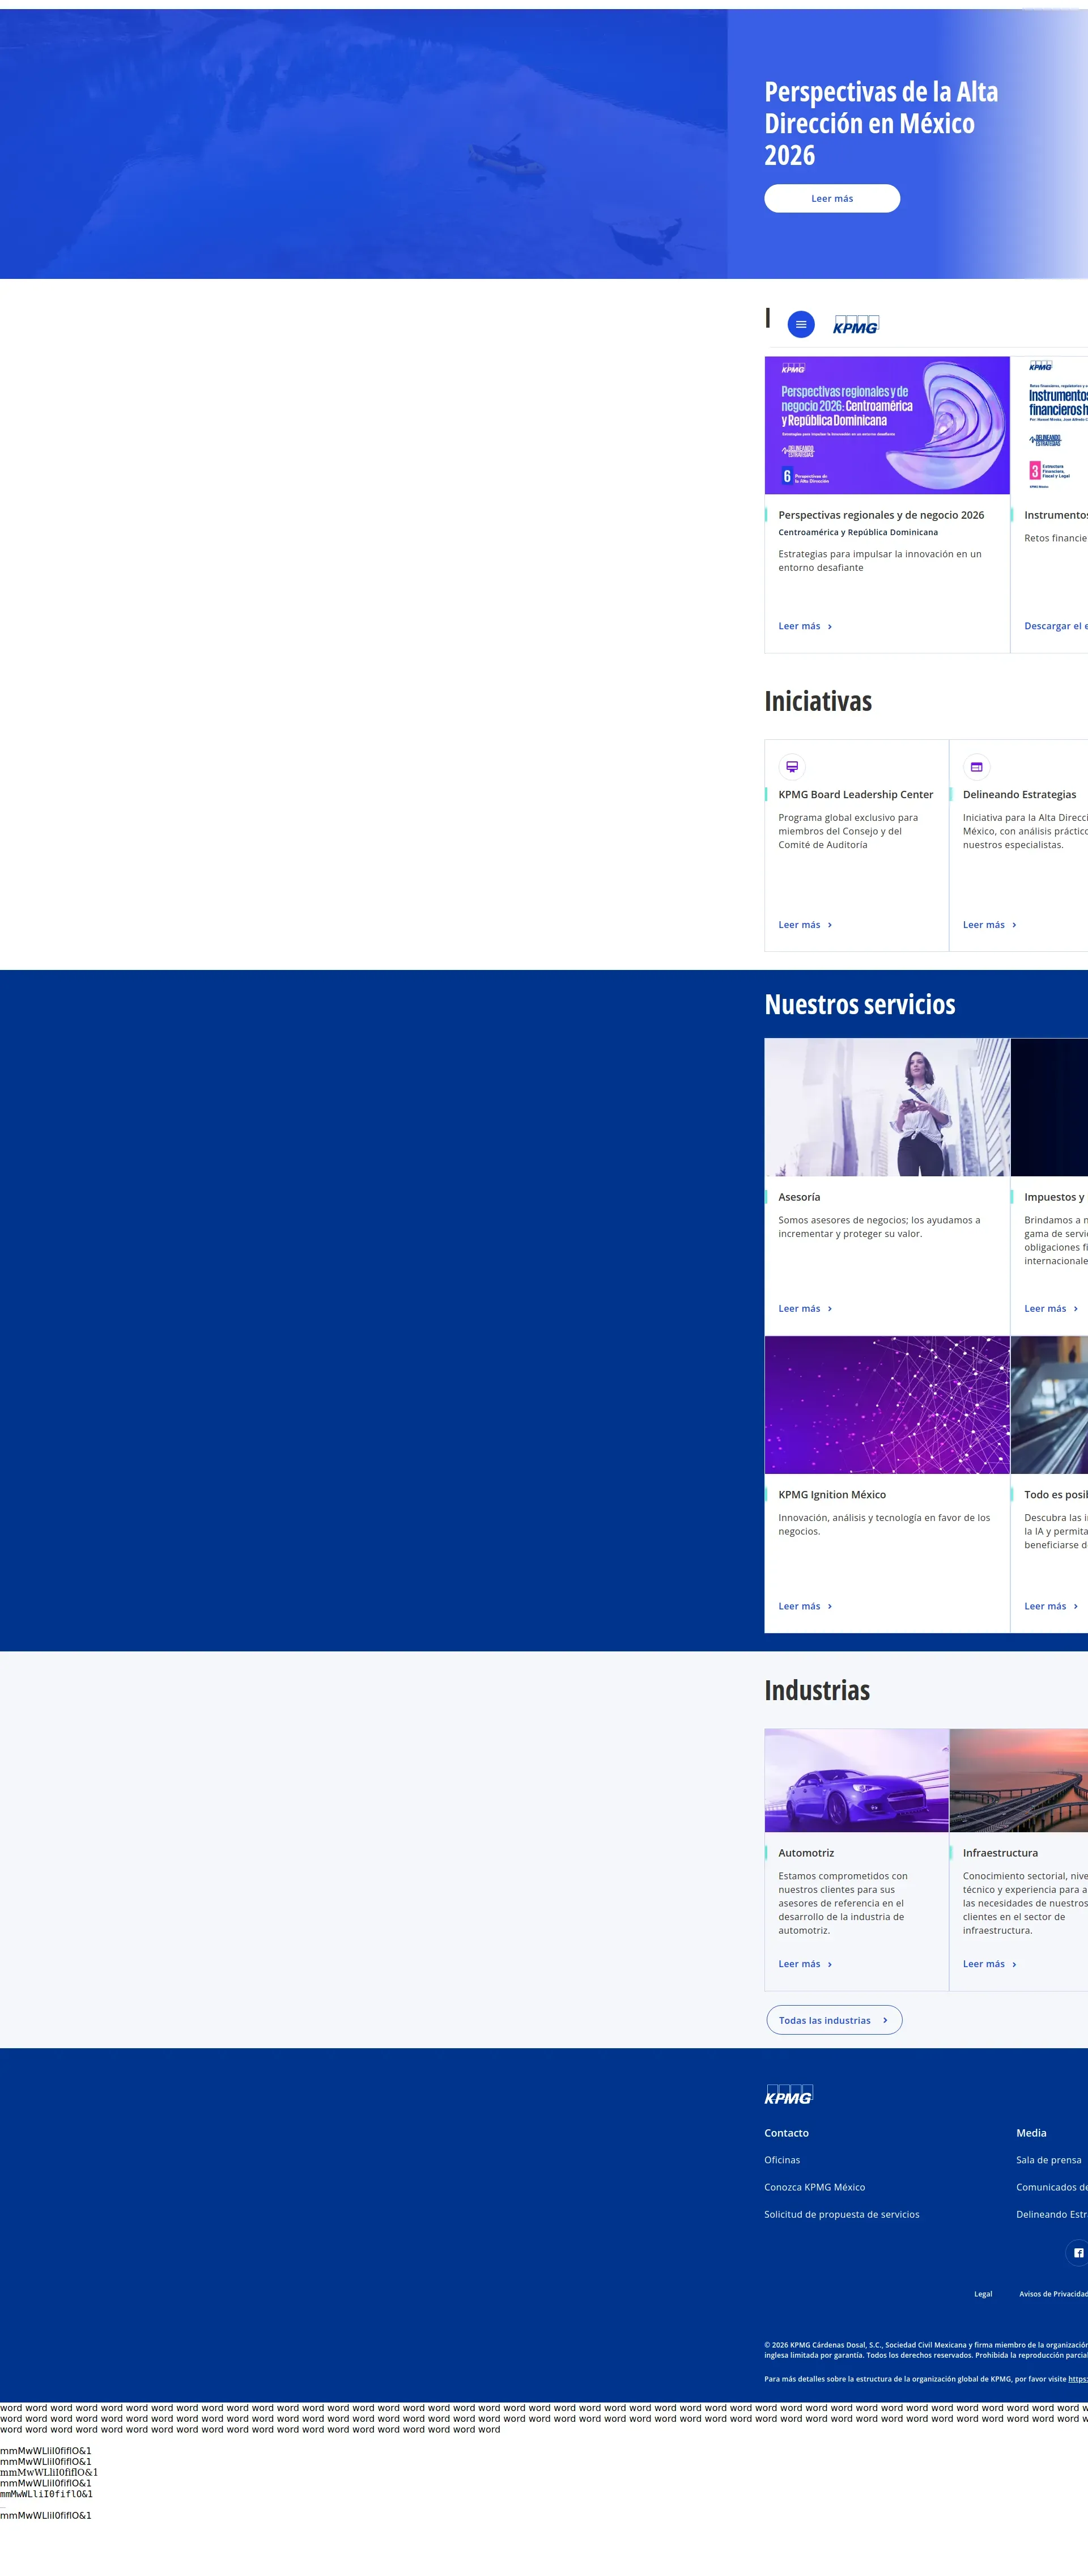
Task: Open the Oficinas footer link
Action: pyautogui.click(x=782, y=2160)
